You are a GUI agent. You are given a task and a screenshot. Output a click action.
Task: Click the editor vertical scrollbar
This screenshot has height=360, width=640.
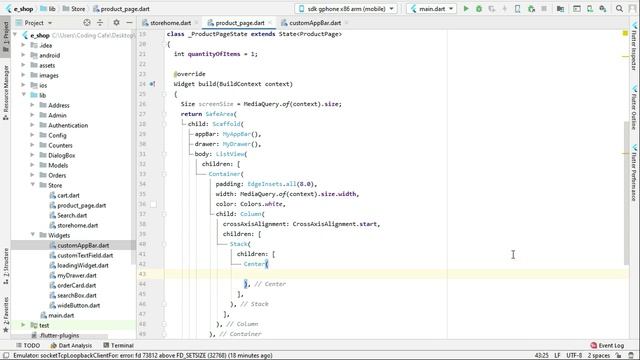(626, 193)
